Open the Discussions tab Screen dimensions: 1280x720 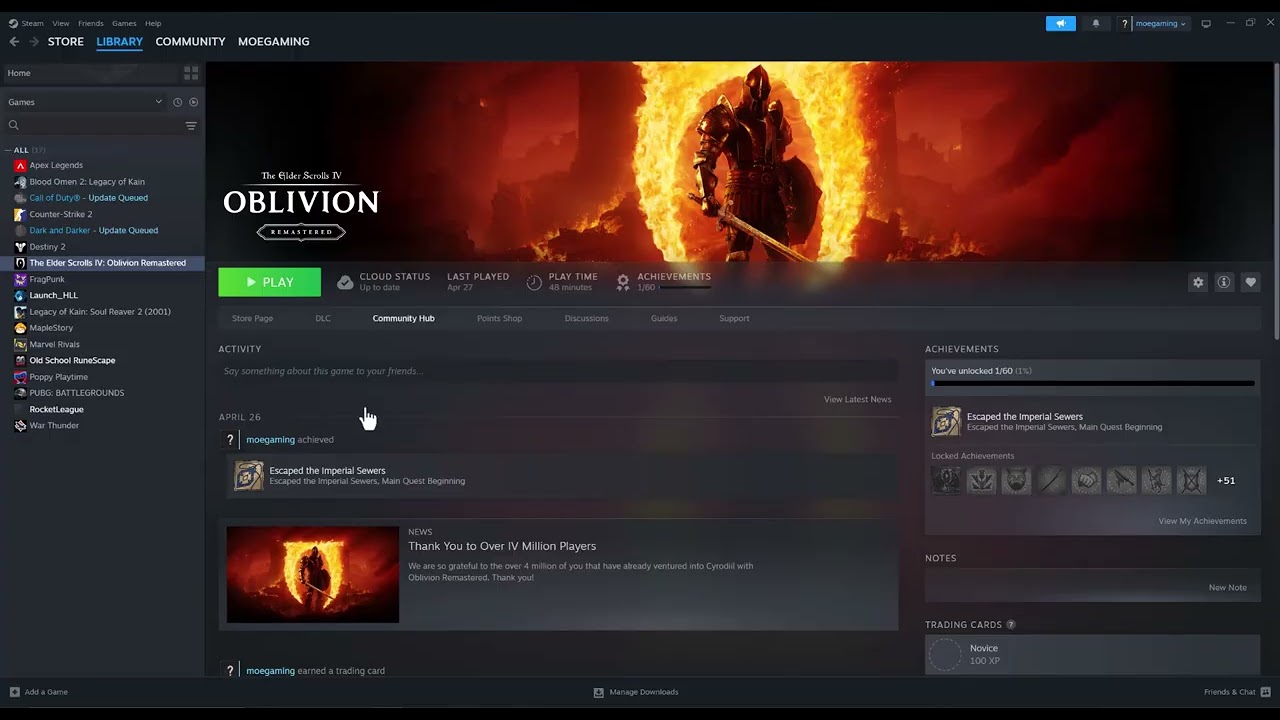pyautogui.click(x=586, y=319)
